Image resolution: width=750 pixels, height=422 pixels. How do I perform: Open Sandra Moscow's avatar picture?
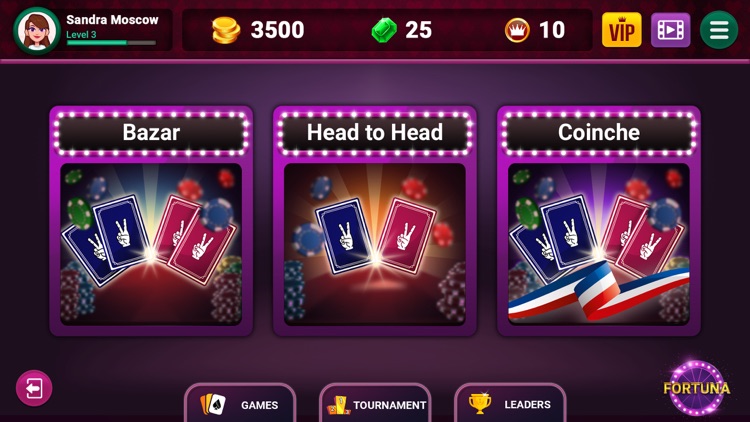[37, 31]
